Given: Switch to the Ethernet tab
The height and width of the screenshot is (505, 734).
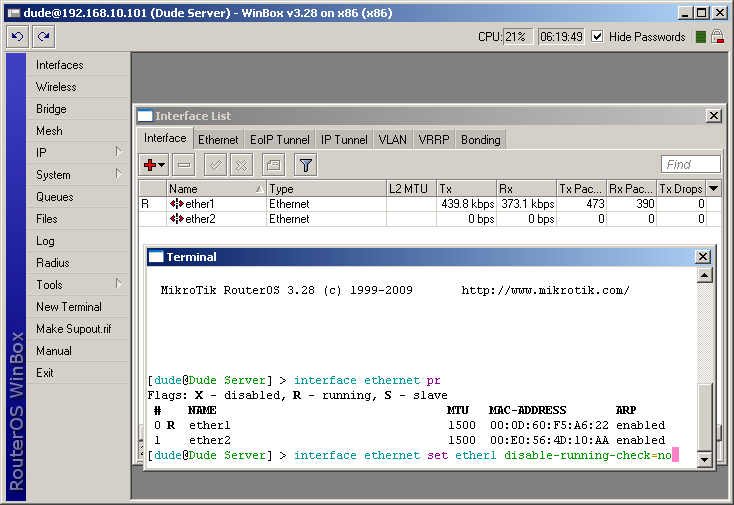Looking at the screenshot, I should coord(218,140).
